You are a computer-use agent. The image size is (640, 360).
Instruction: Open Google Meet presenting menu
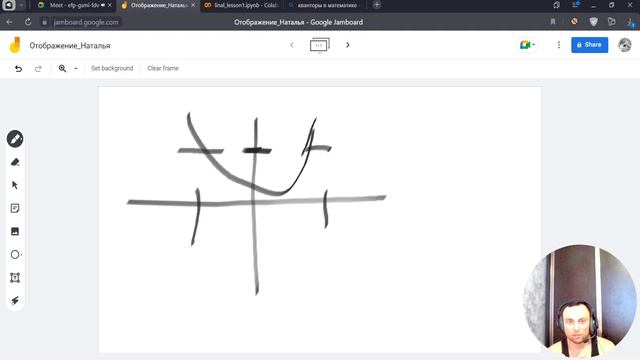[x=527, y=45]
